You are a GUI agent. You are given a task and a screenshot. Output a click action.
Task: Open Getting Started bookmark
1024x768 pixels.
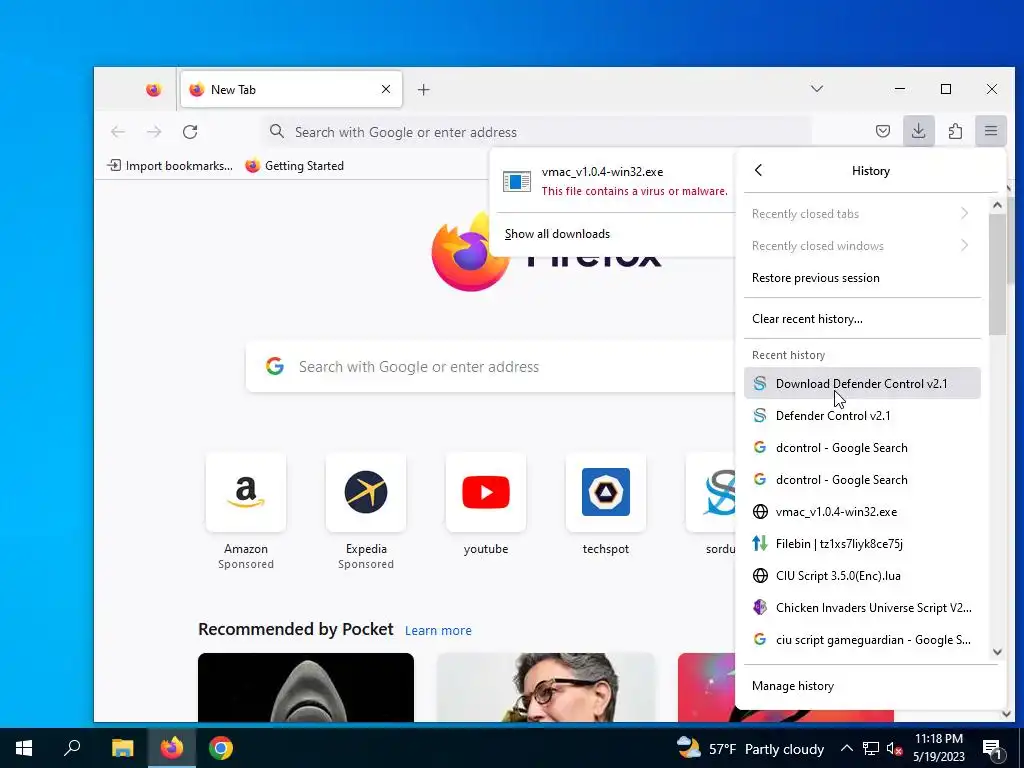(x=295, y=166)
